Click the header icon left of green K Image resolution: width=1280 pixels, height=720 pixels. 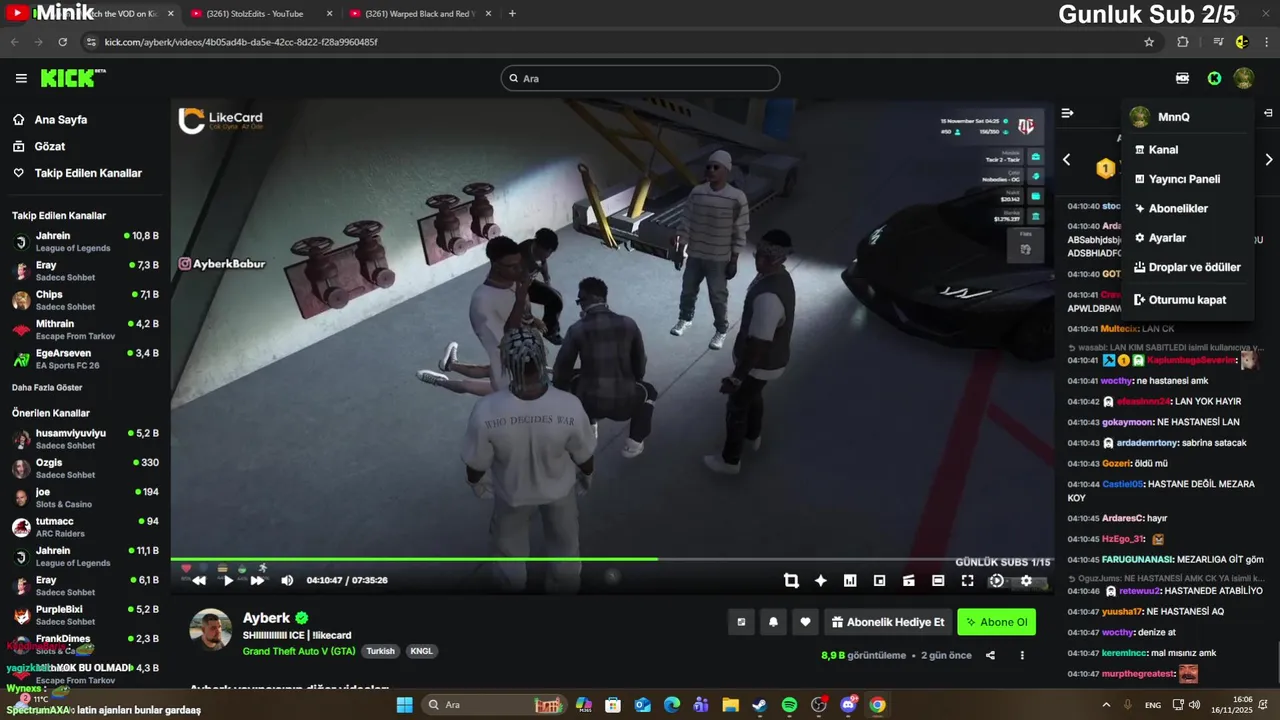click(1183, 78)
